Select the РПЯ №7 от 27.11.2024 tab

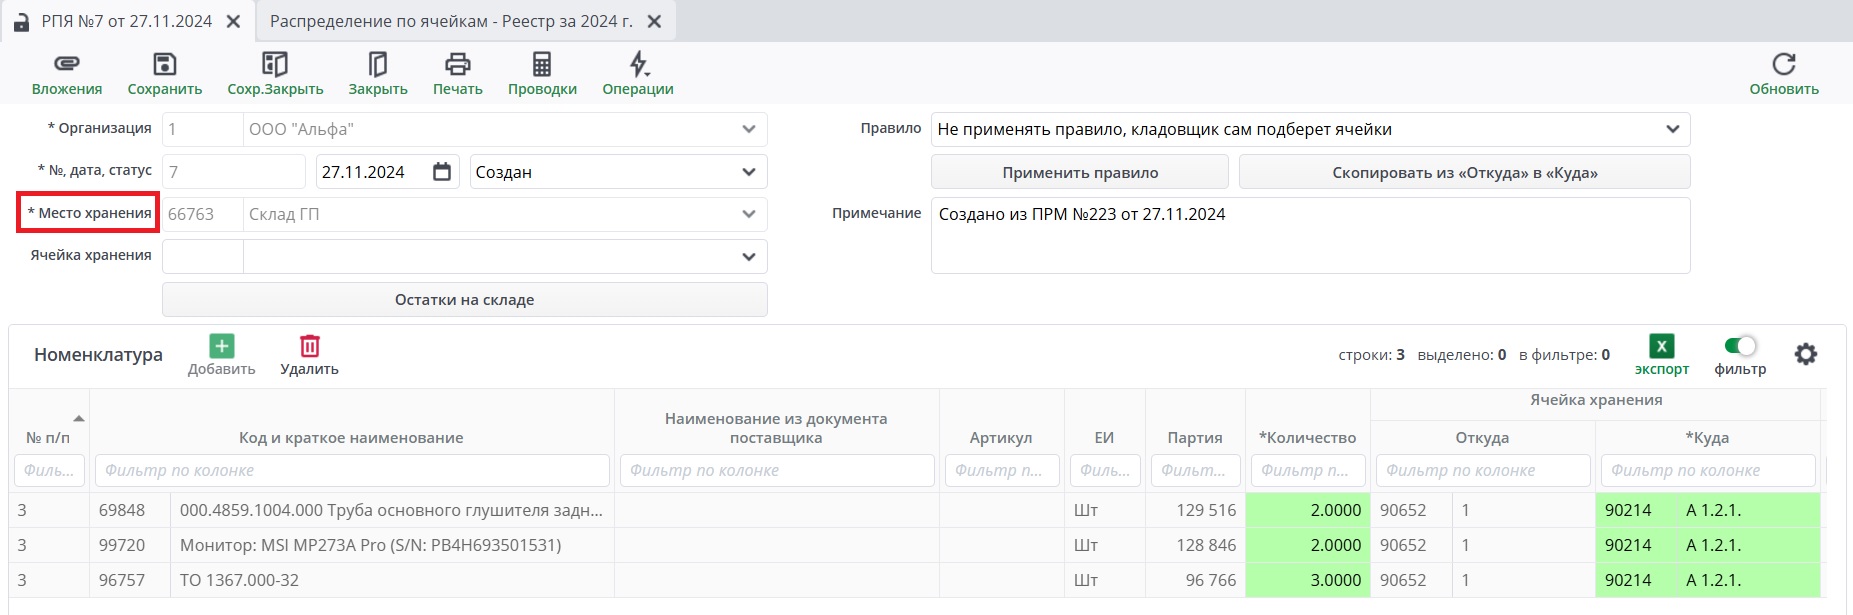(x=126, y=21)
